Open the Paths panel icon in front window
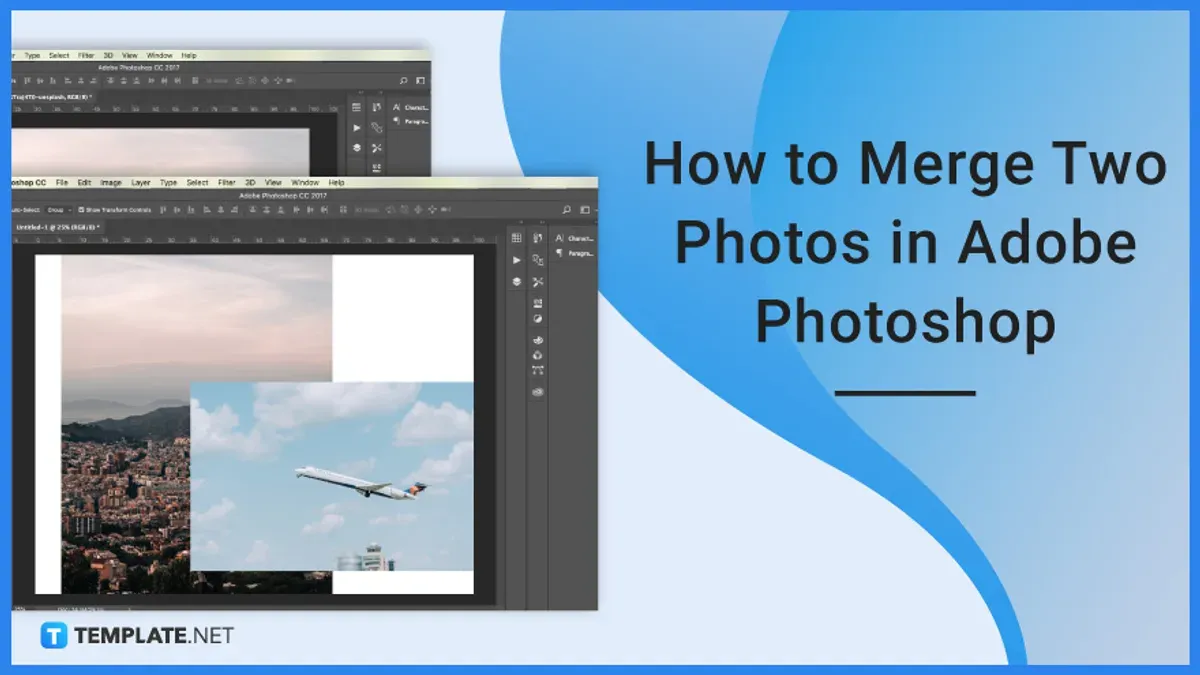1200x675 pixels. click(538, 369)
